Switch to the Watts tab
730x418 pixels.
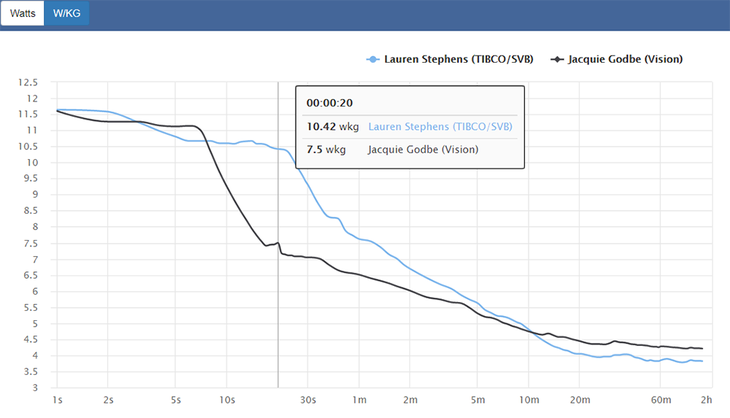(x=22, y=13)
